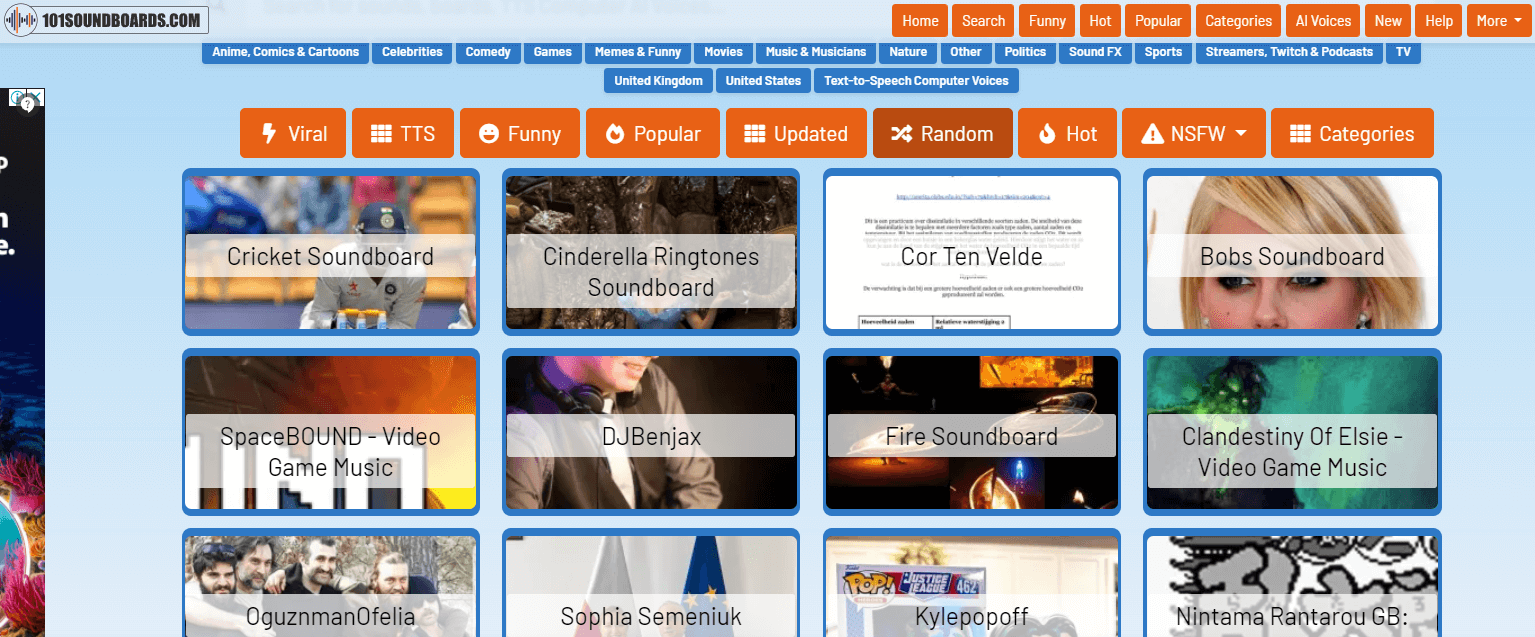Expand the NSFW dropdown arrow
The image size is (1535, 637).
tap(1241, 133)
